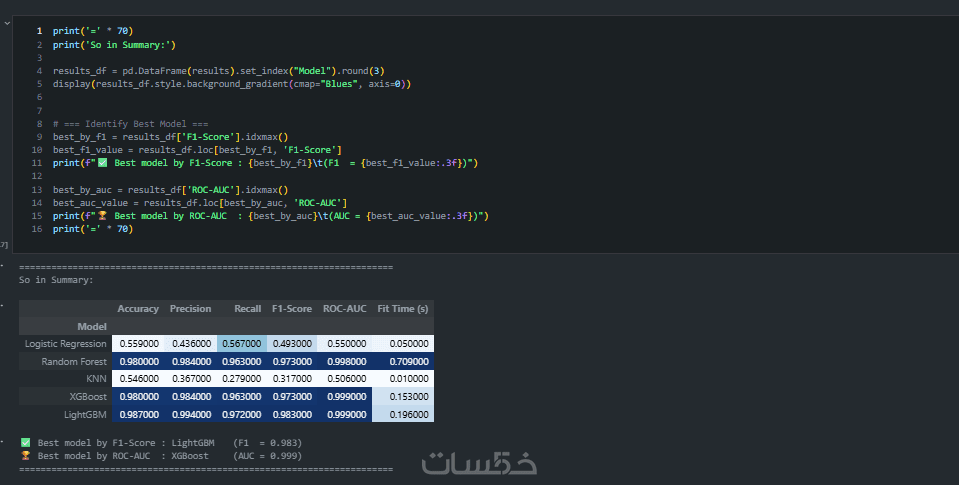Click the best_by_auc idxmax assignment line

(170, 190)
